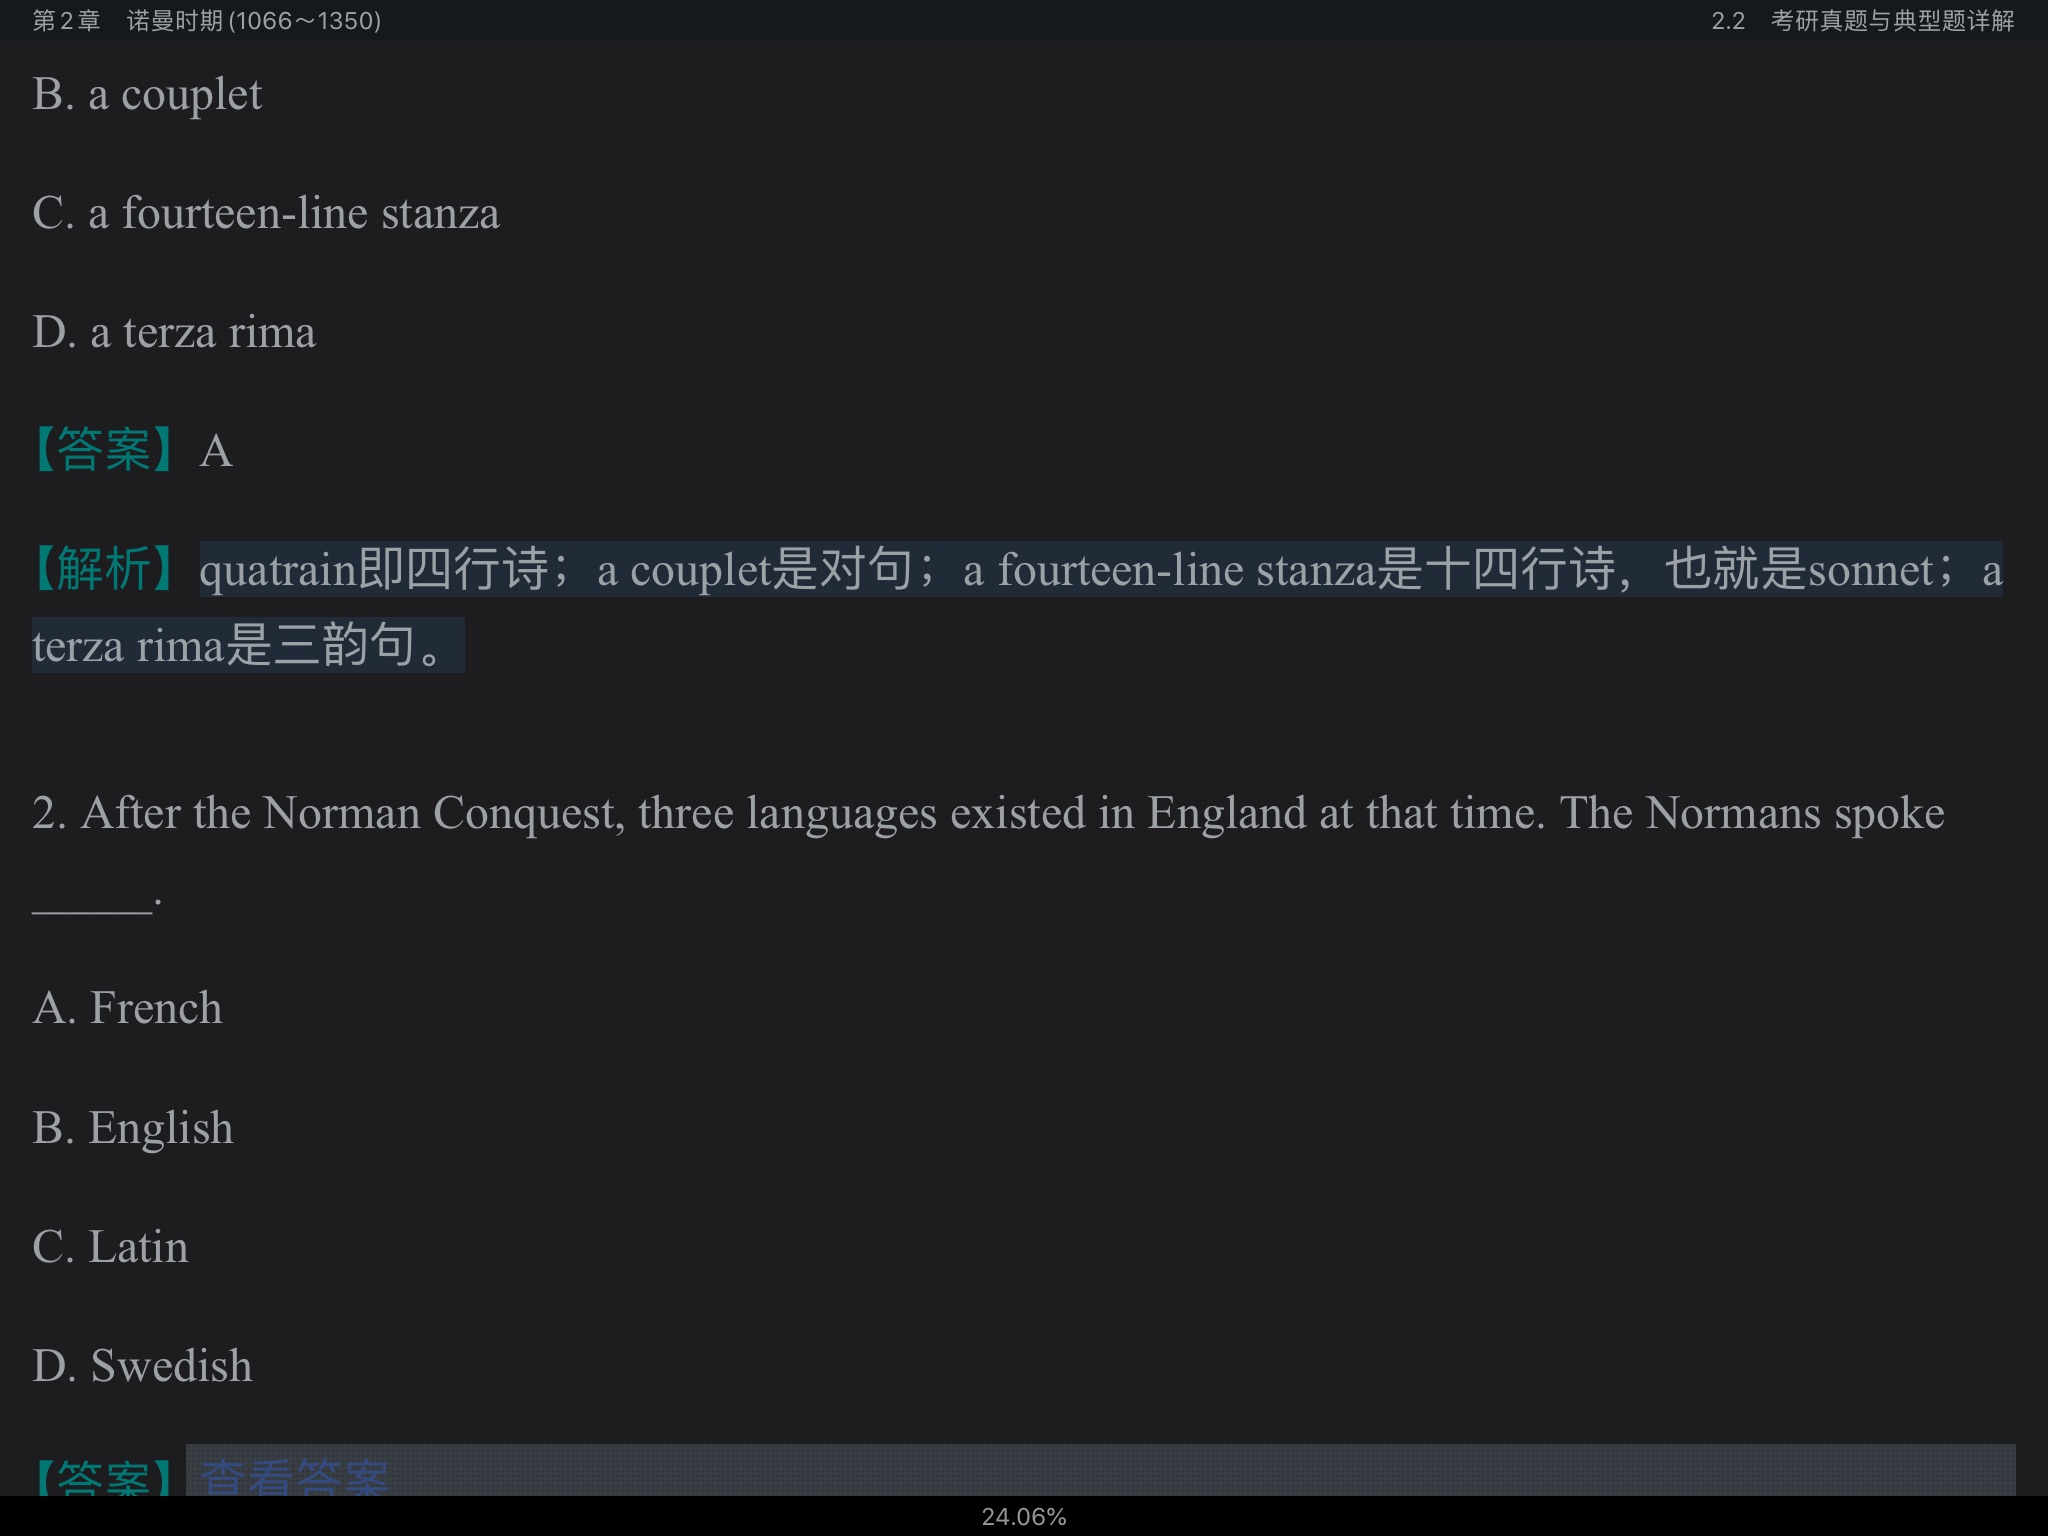Choose answer 'B. English'
This screenshot has width=2048, height=1536.
pos(132,1128)
